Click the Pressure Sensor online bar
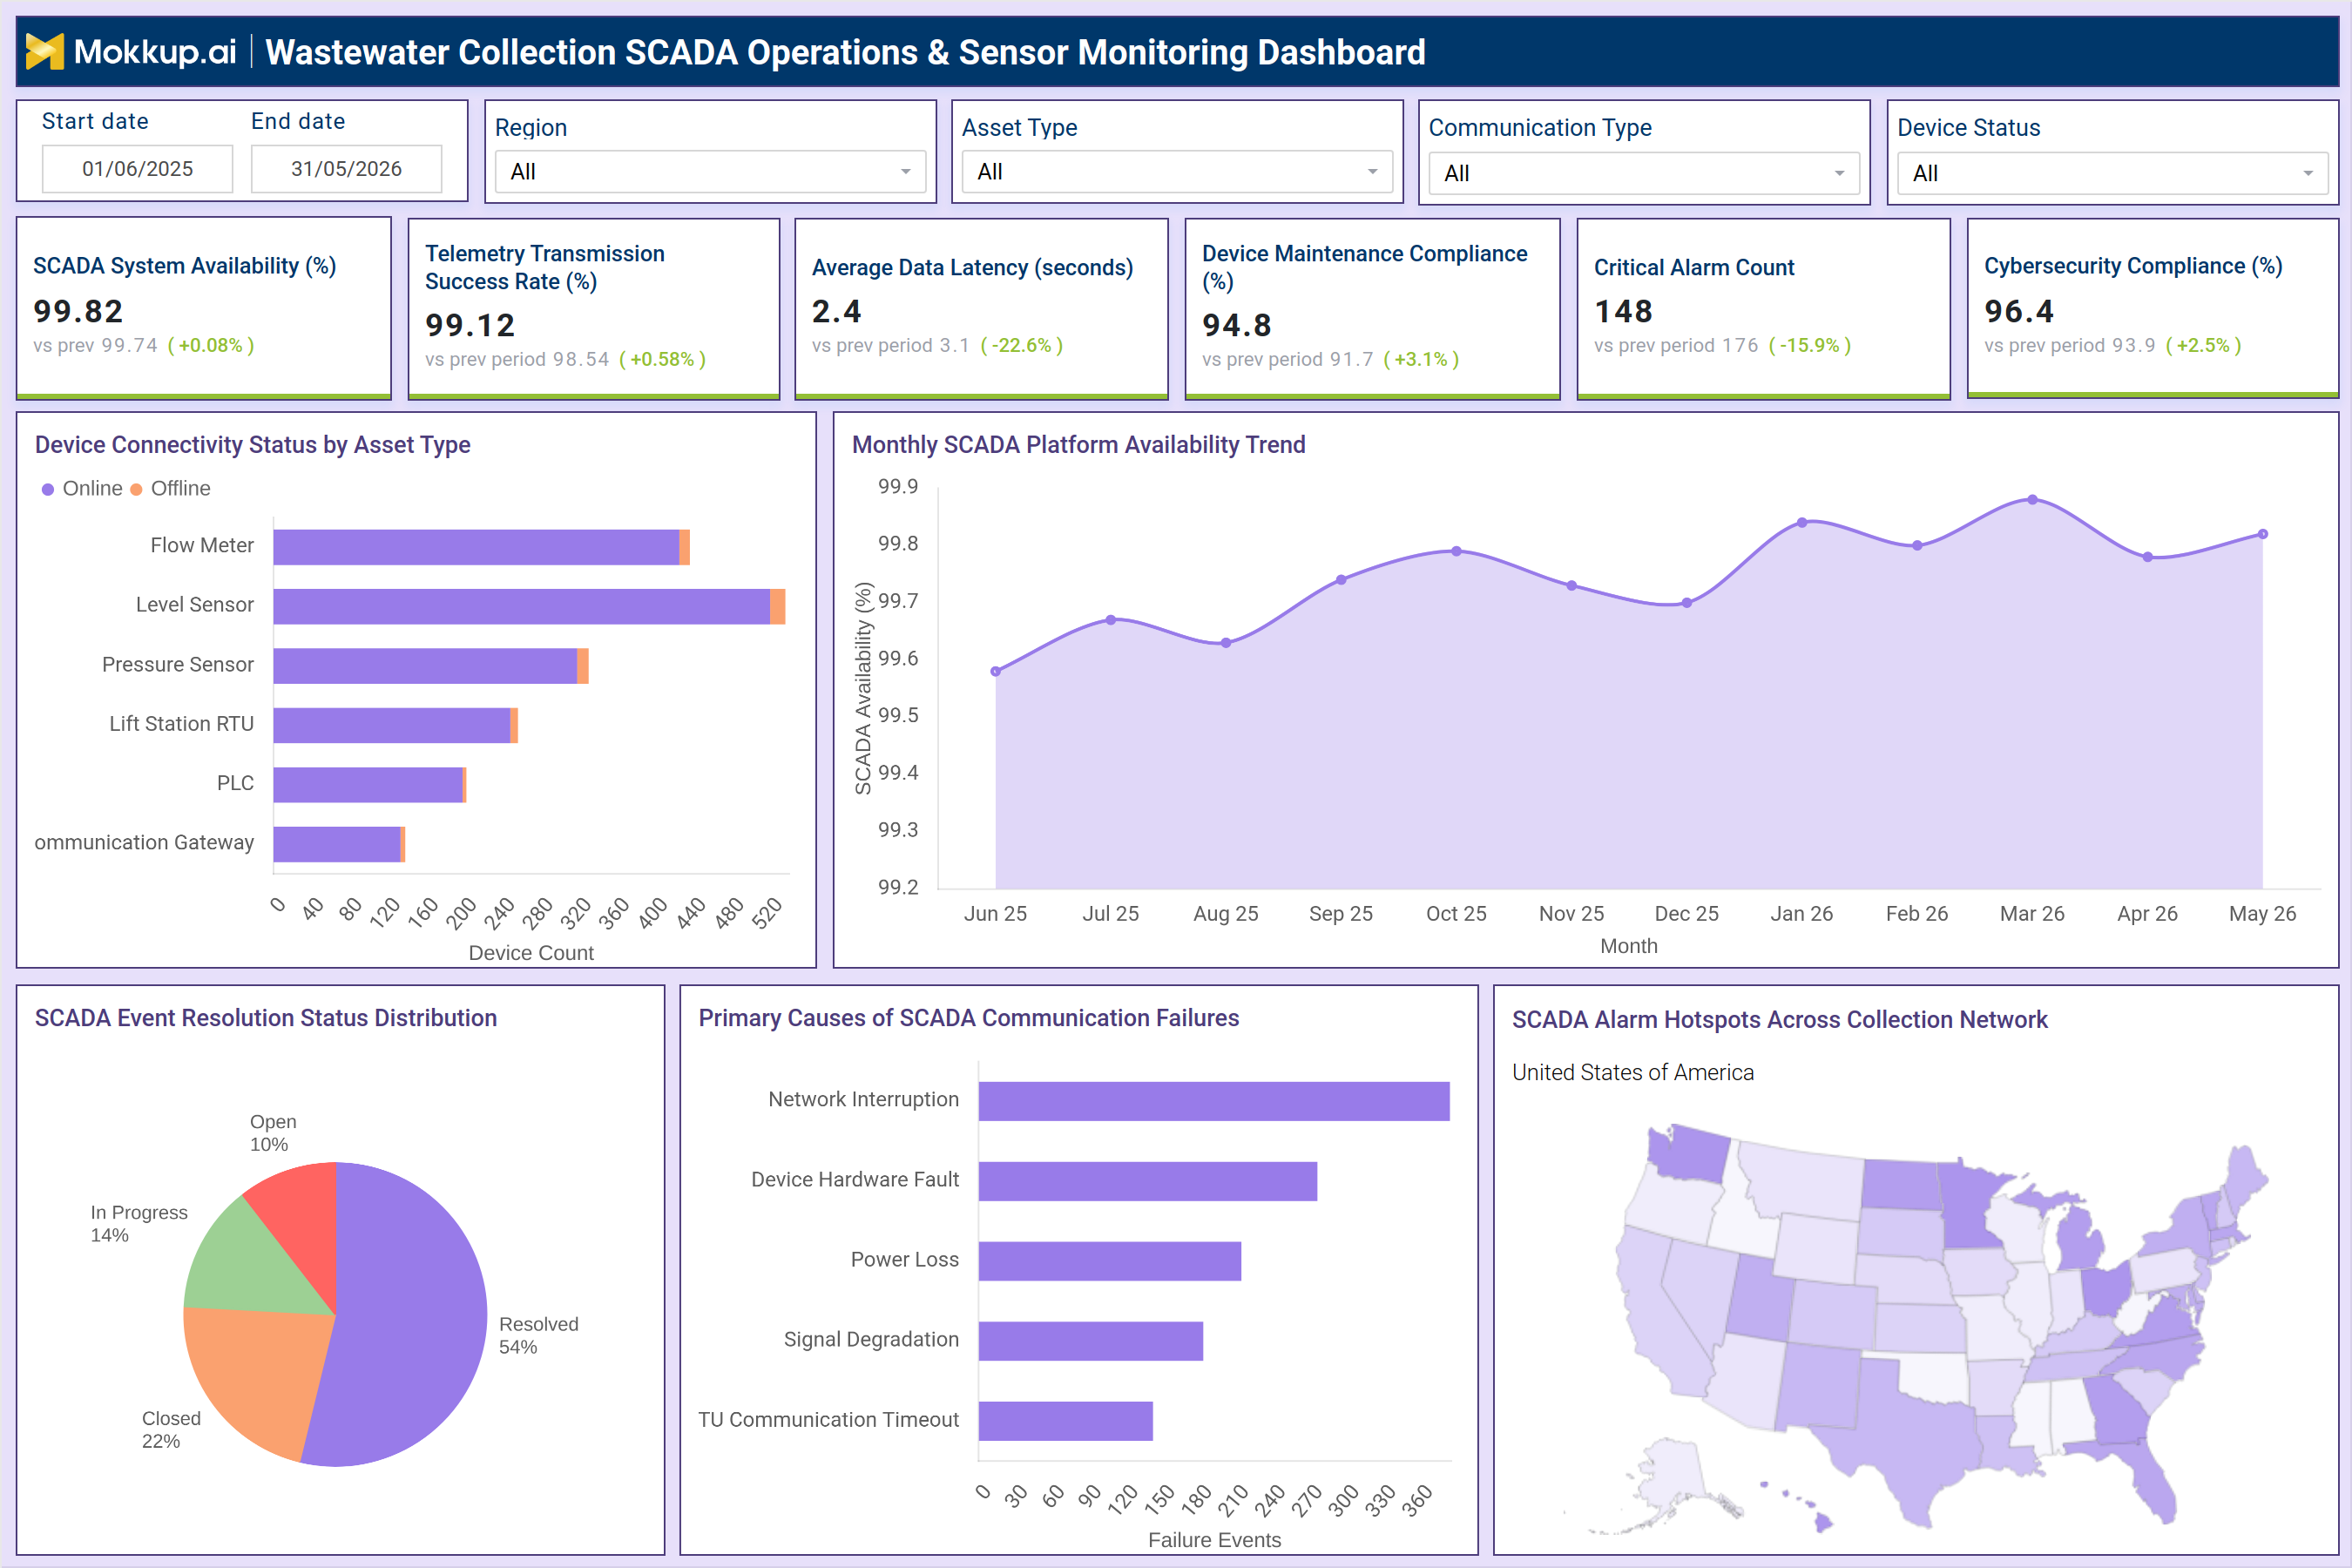2352x1568 pixels. (x=425, y=666)
